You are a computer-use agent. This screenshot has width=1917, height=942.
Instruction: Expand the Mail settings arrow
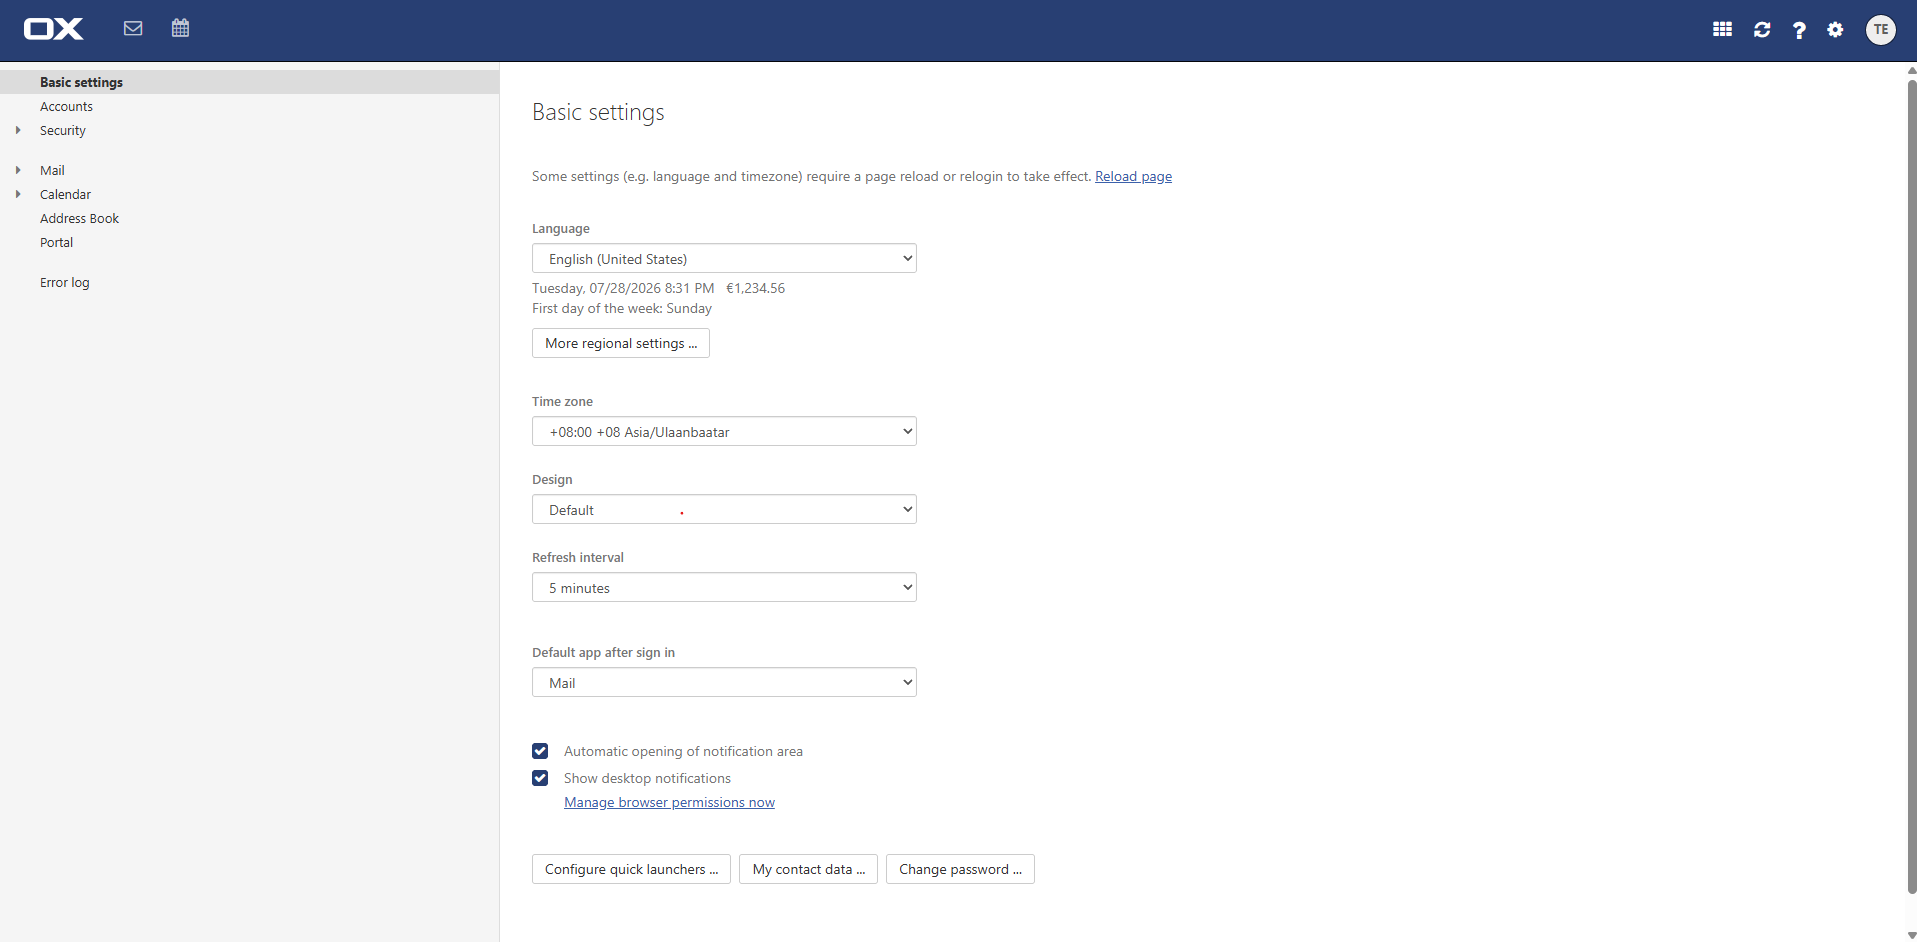pos(18,170)
